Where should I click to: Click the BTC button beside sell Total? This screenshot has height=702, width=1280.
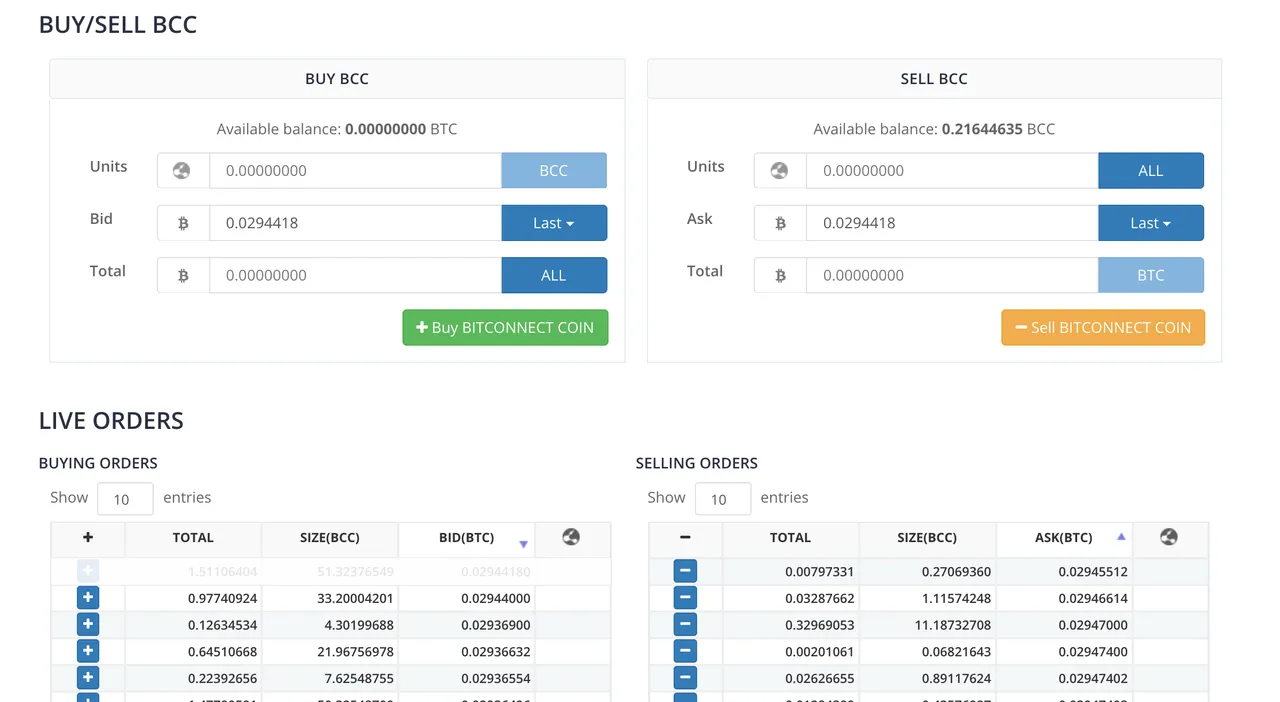tap(1151, 275)
